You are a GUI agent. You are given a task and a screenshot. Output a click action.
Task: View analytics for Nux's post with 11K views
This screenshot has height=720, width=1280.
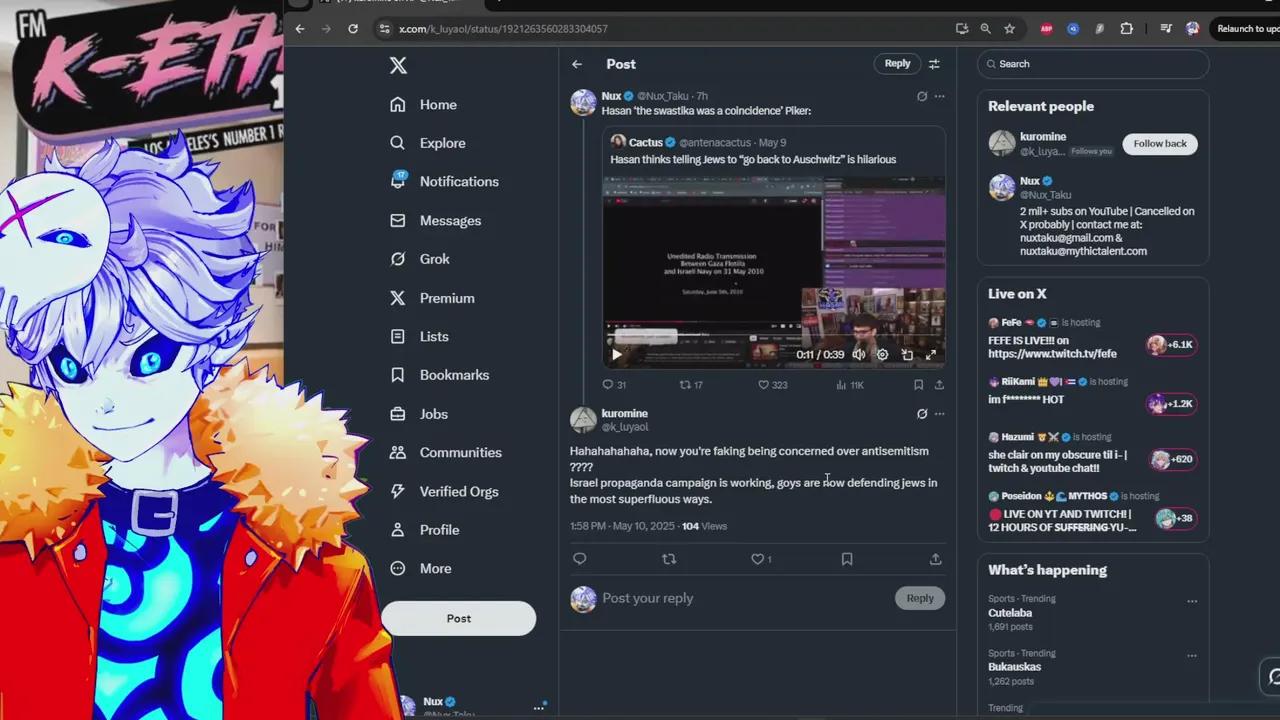[850, 384]
